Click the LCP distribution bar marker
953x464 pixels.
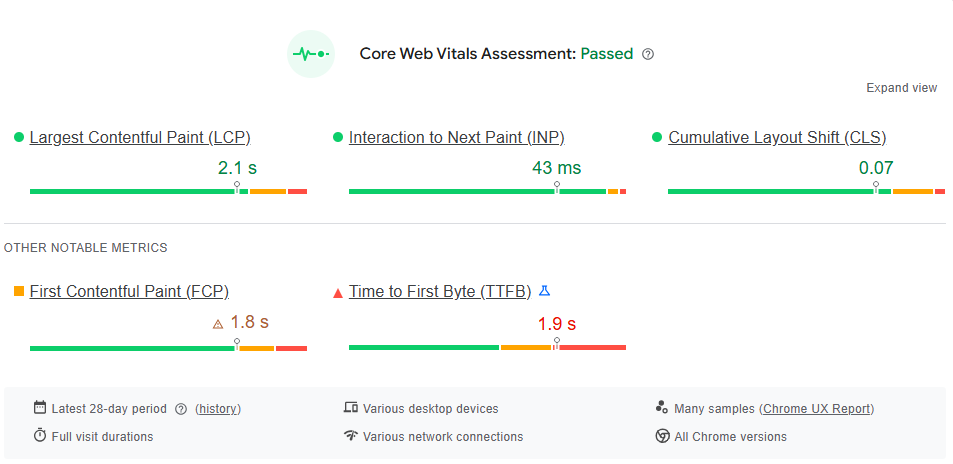pyautogui.click(x=237, y=187)
